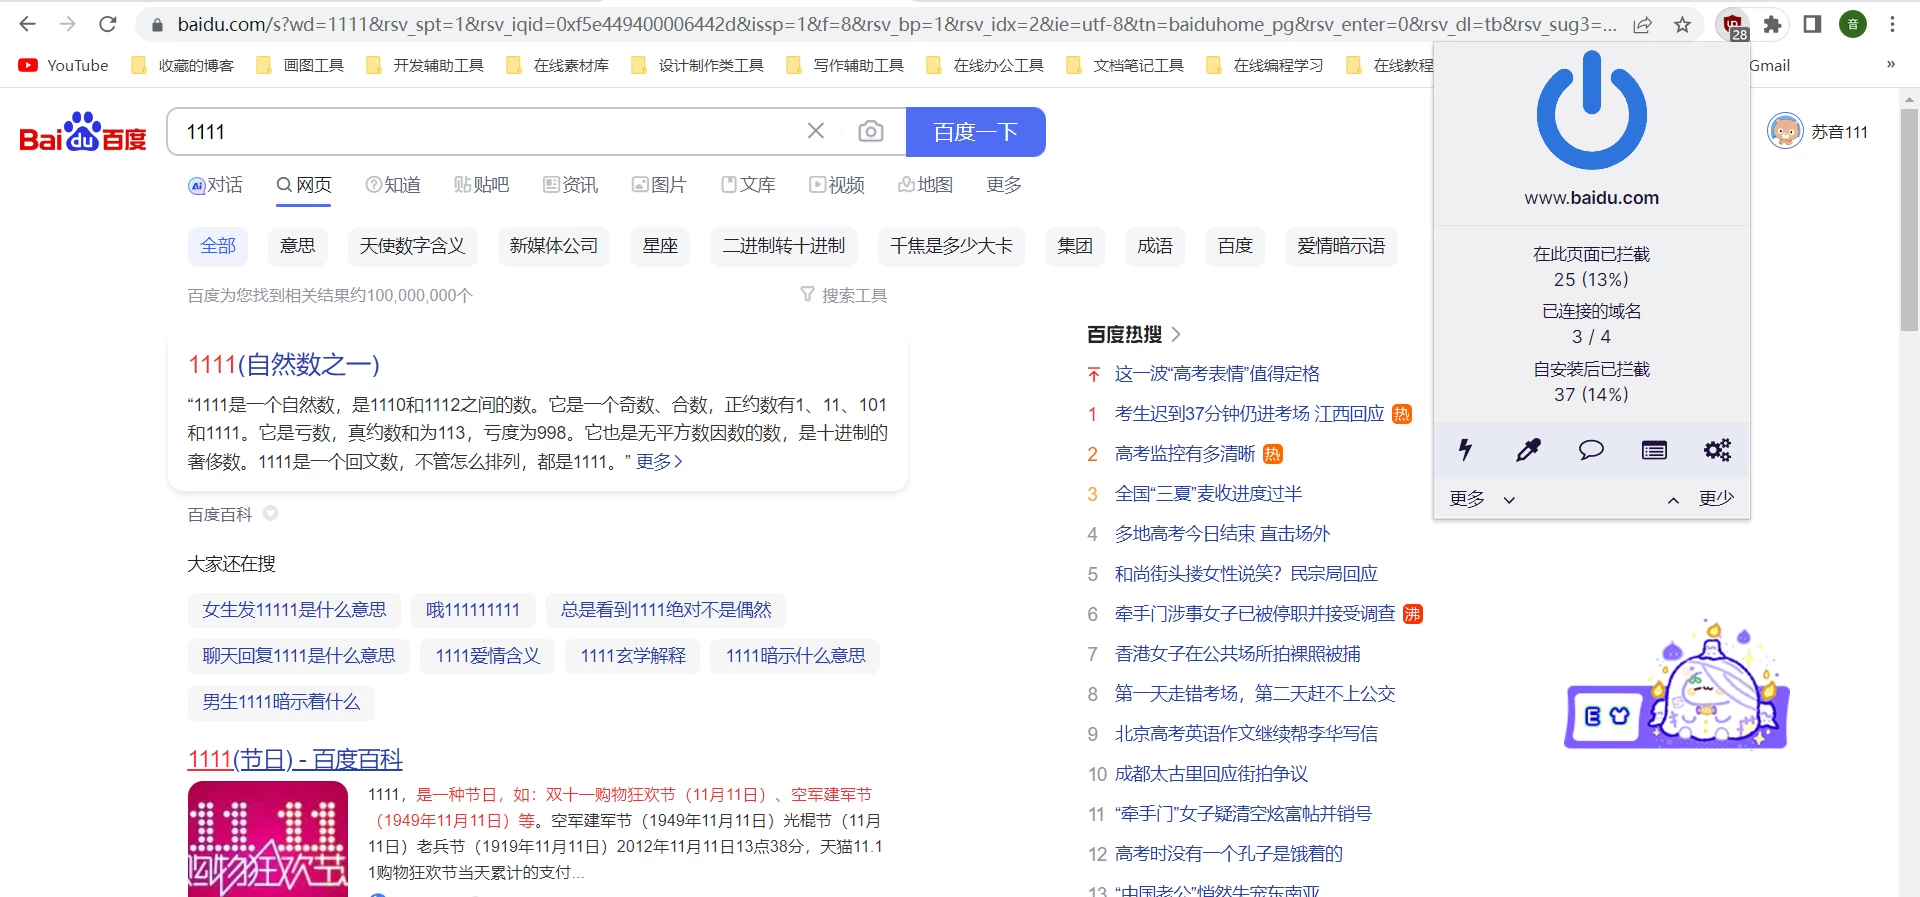This screenshot has width=1920, height=897.
Task: Open 更多 search categories
Action: (1004, 185)
